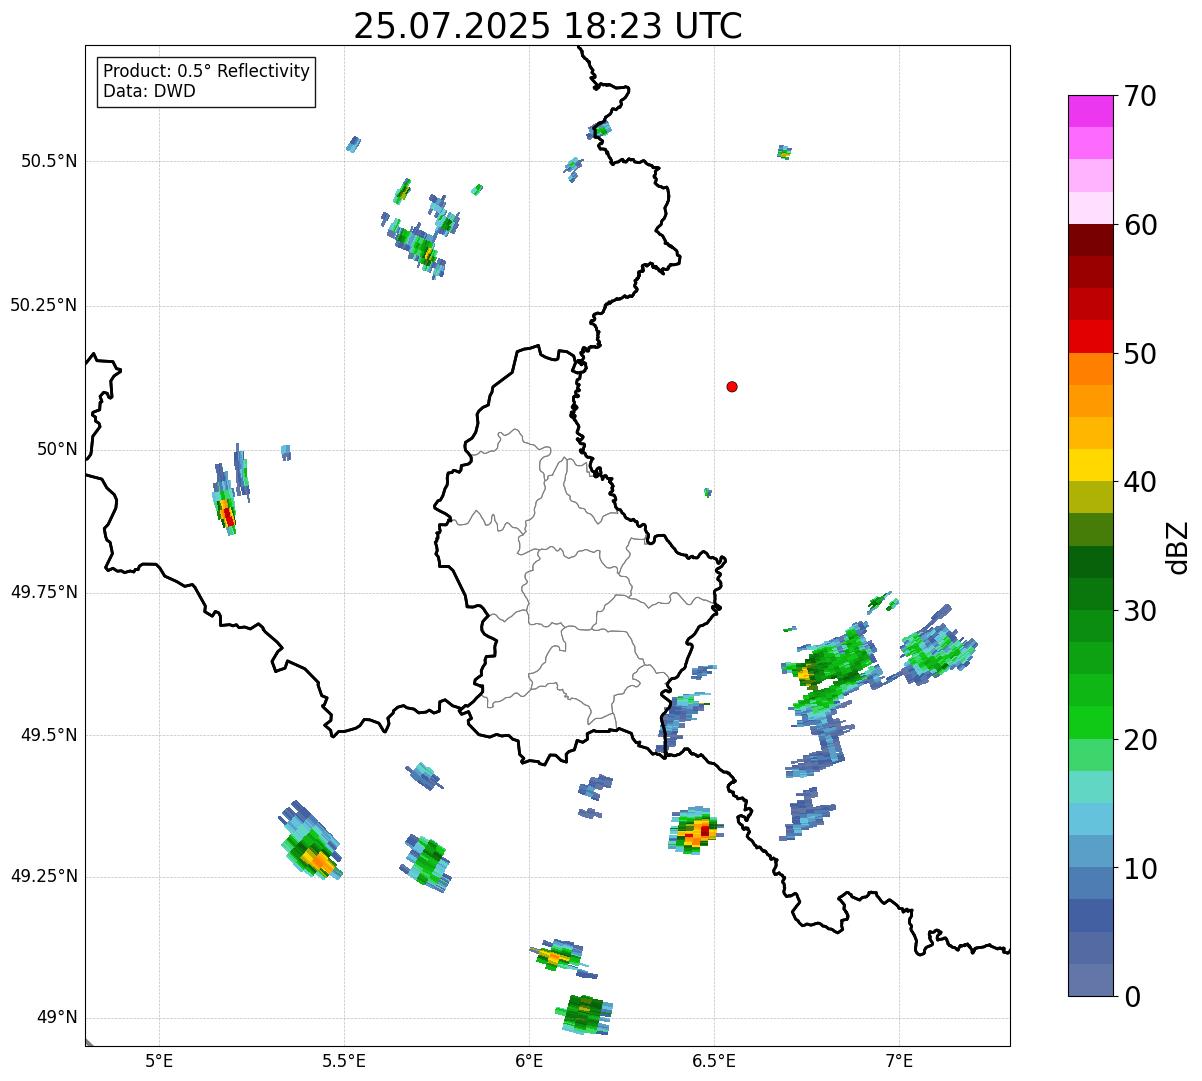This screenshot has height=1081, width=1202.
Task: Click the 0 tick label on colorbar
Action: (1131, 997)
